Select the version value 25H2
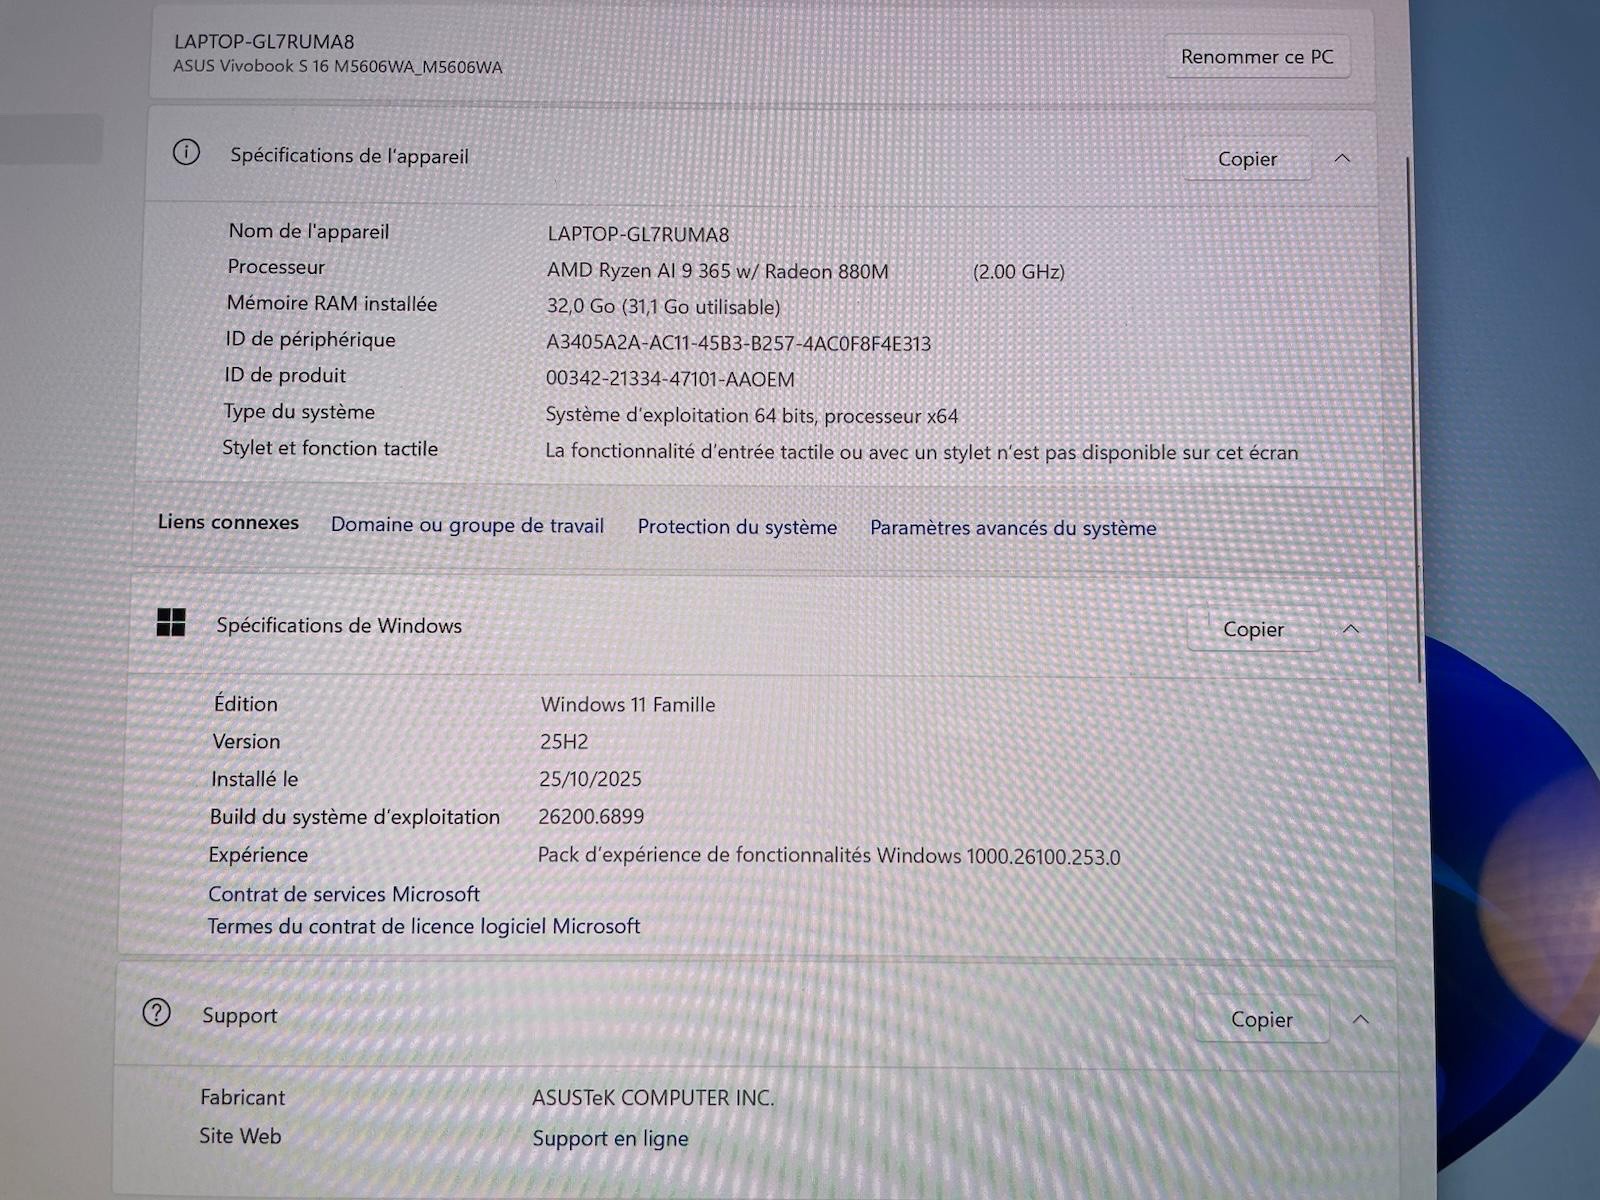The height and width of the screenshot is (1200, 1600). (x=564, y=742)
